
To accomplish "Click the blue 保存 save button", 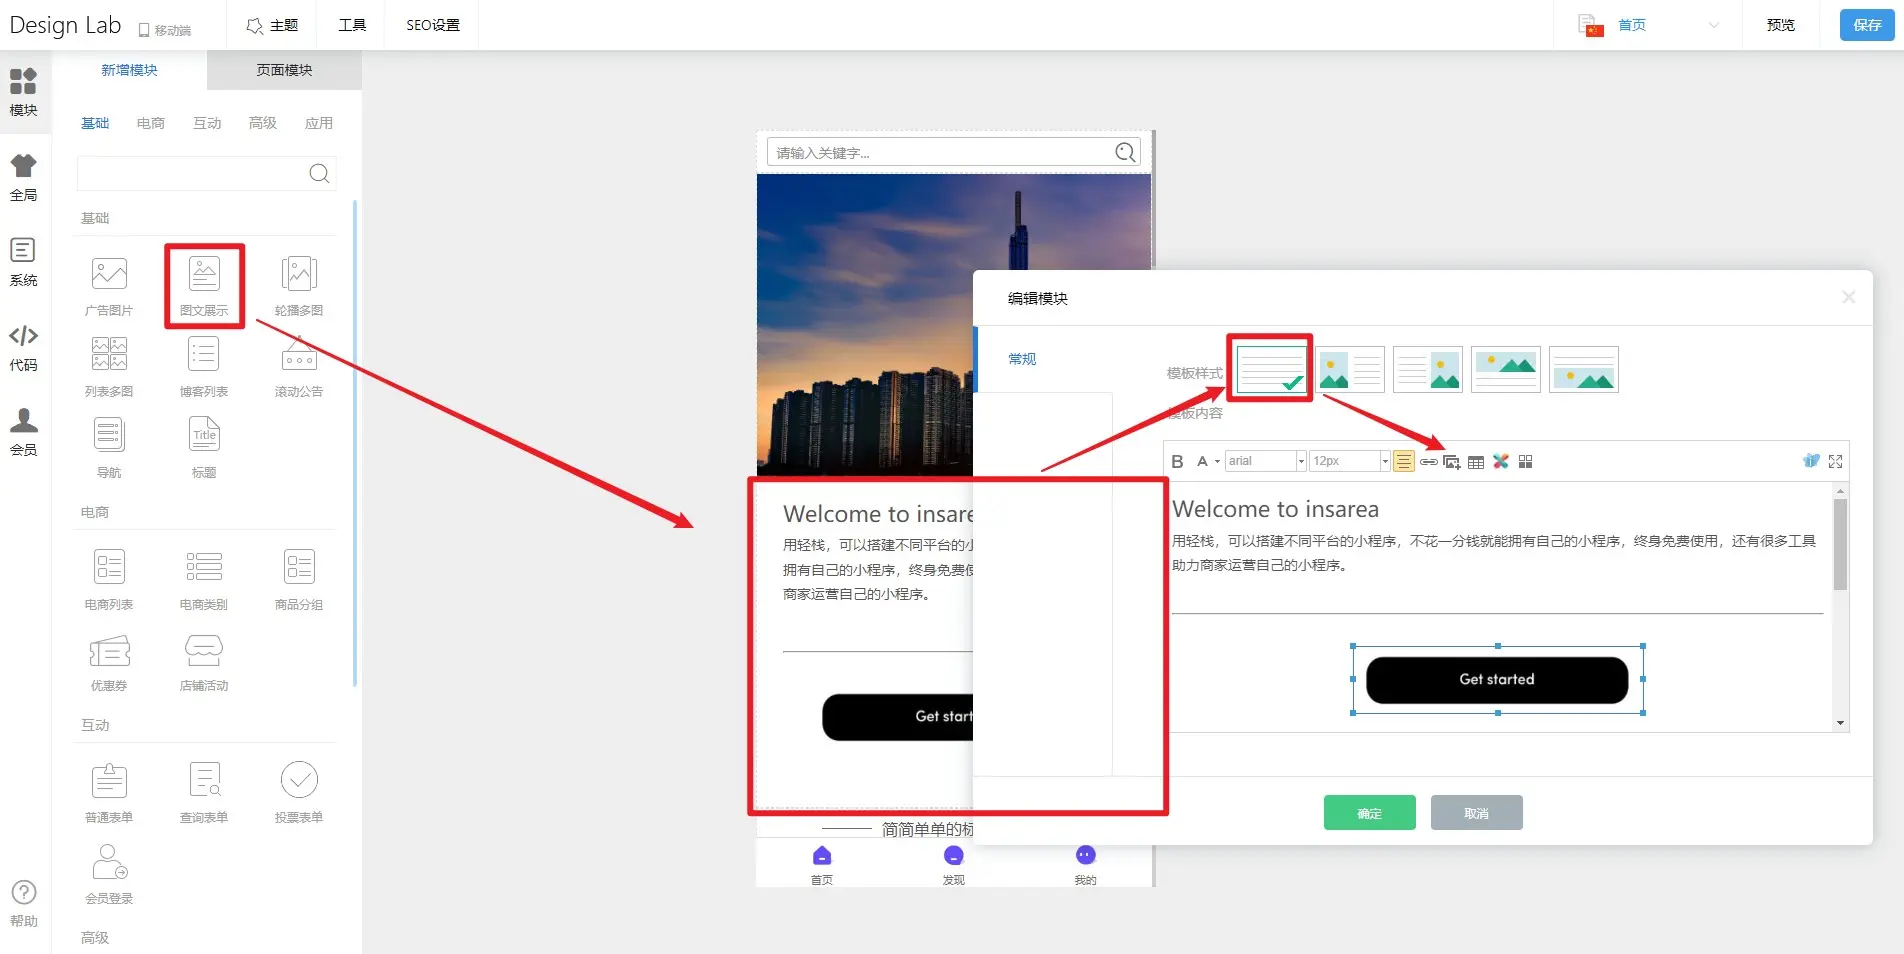I will pos(1866,25).
